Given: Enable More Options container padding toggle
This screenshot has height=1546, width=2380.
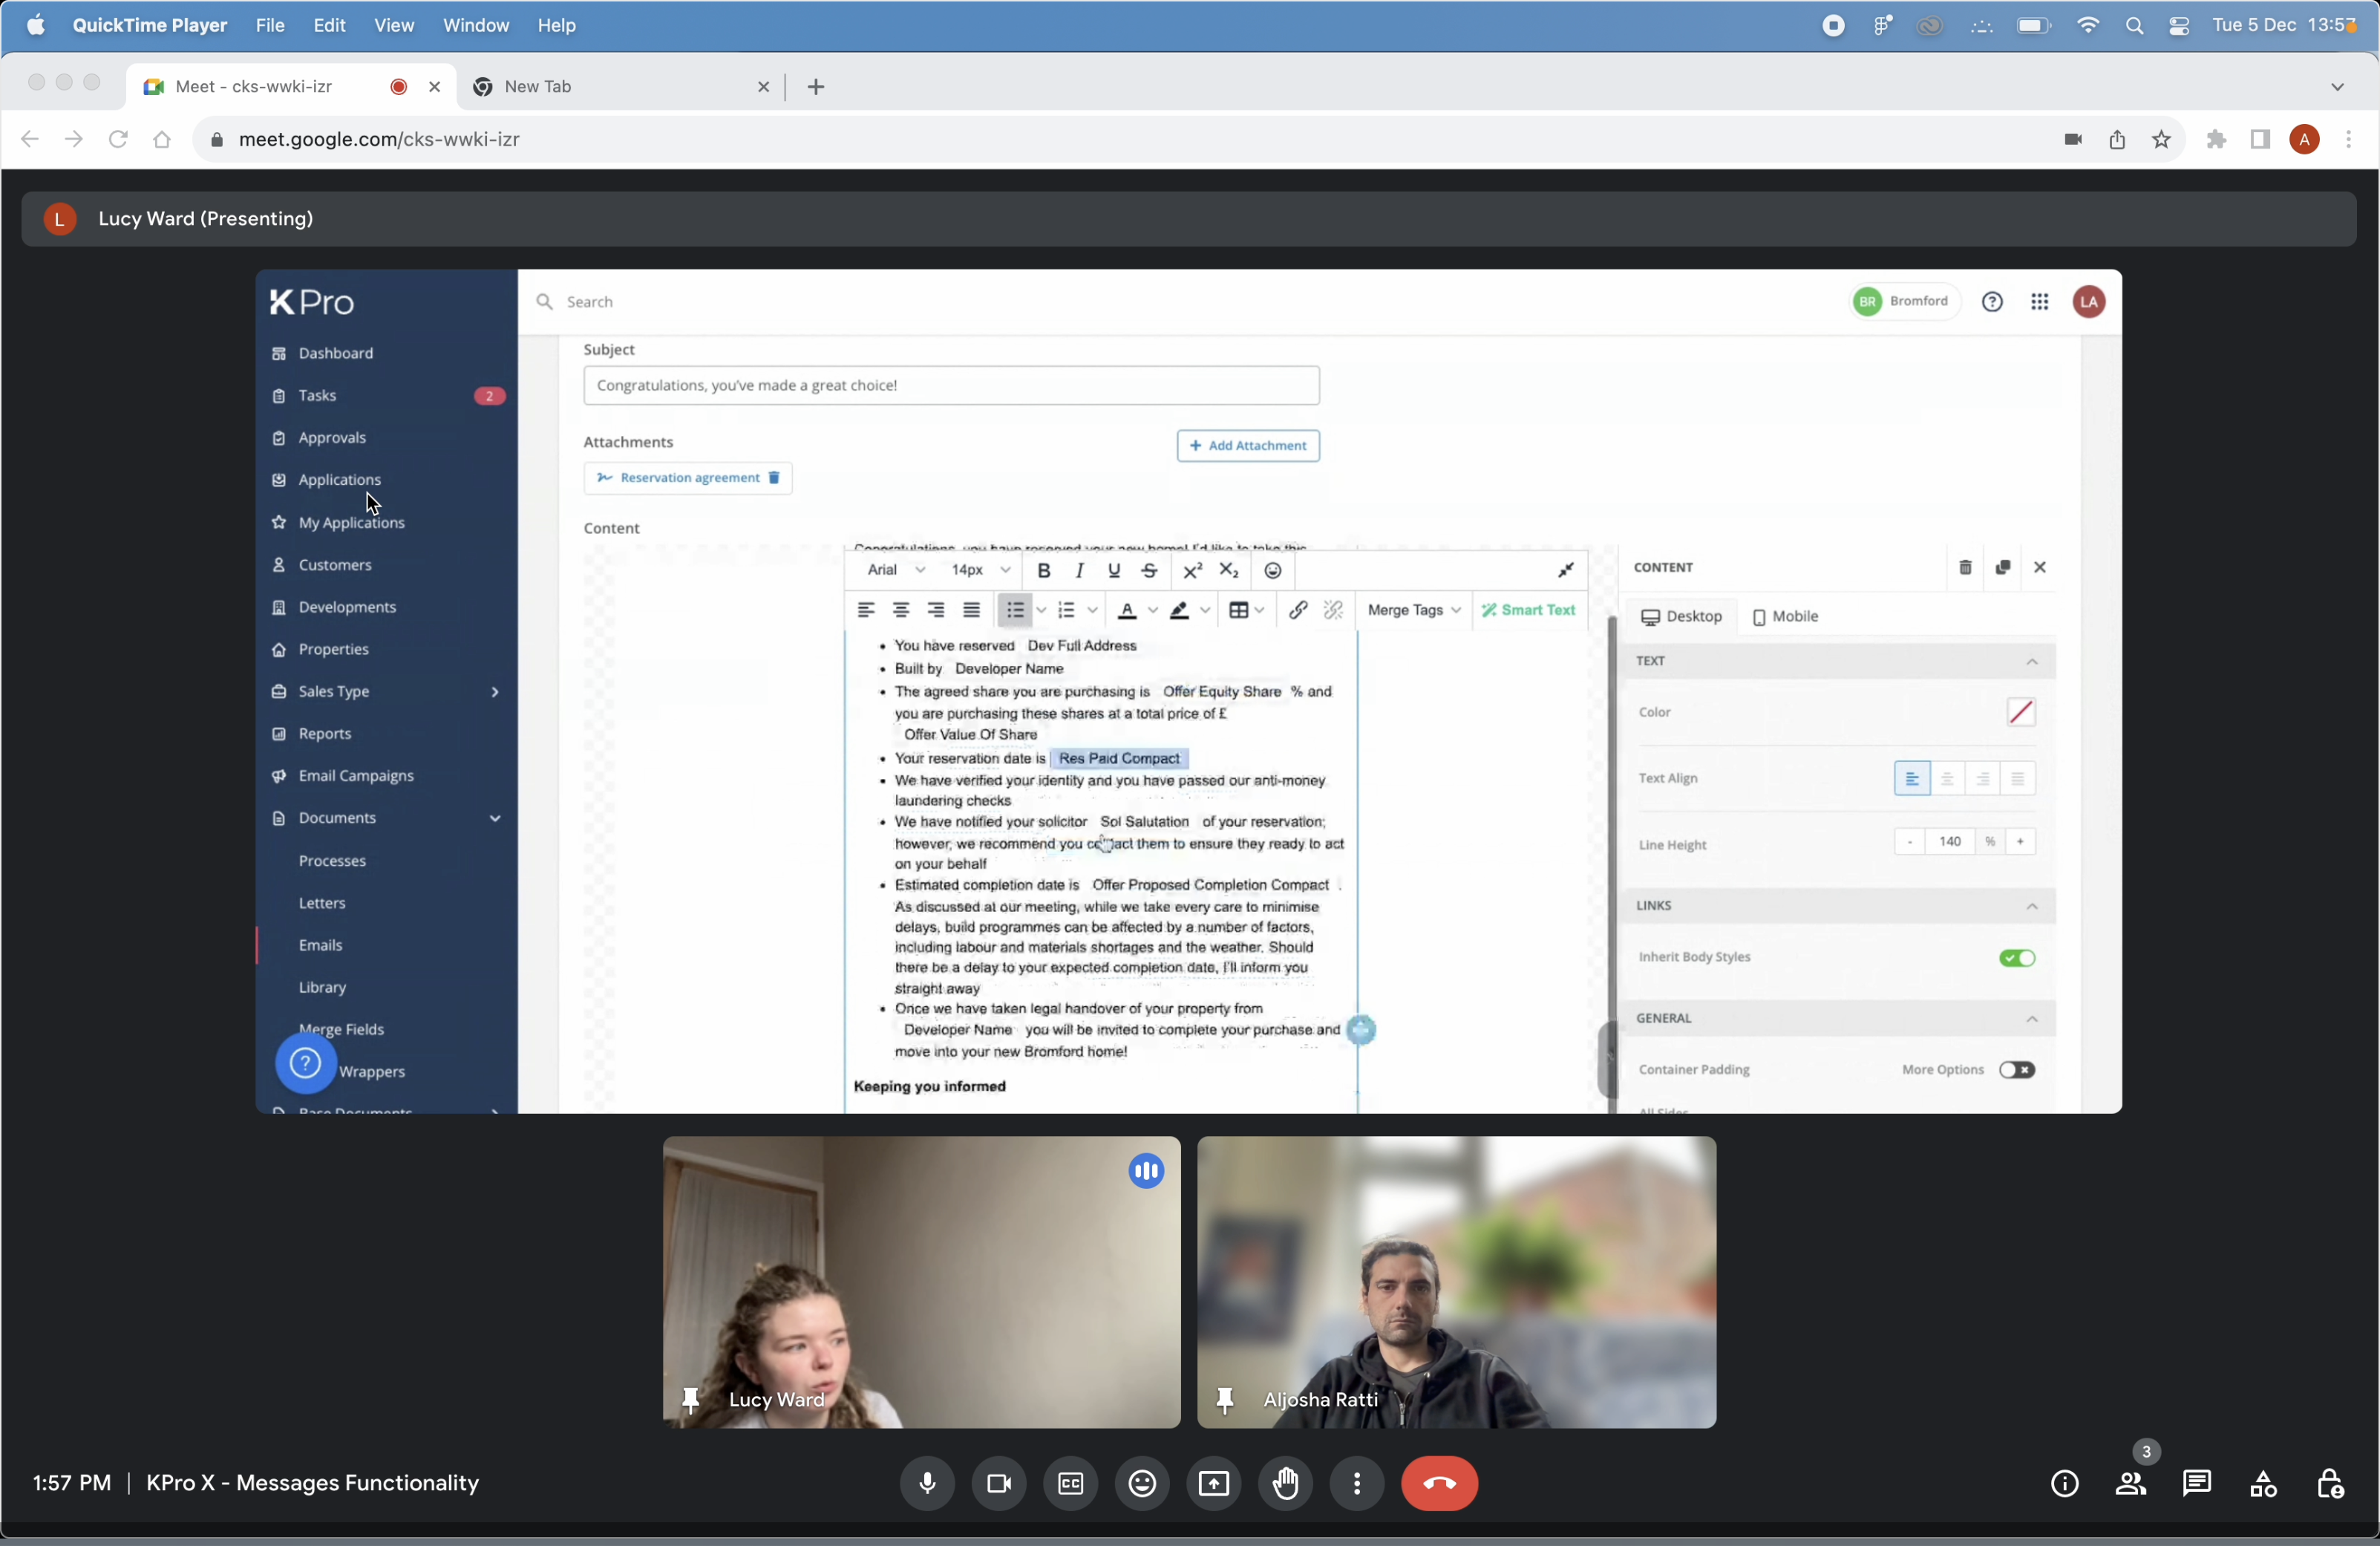Looking at the screenshot, I should click(2016, 1070).
